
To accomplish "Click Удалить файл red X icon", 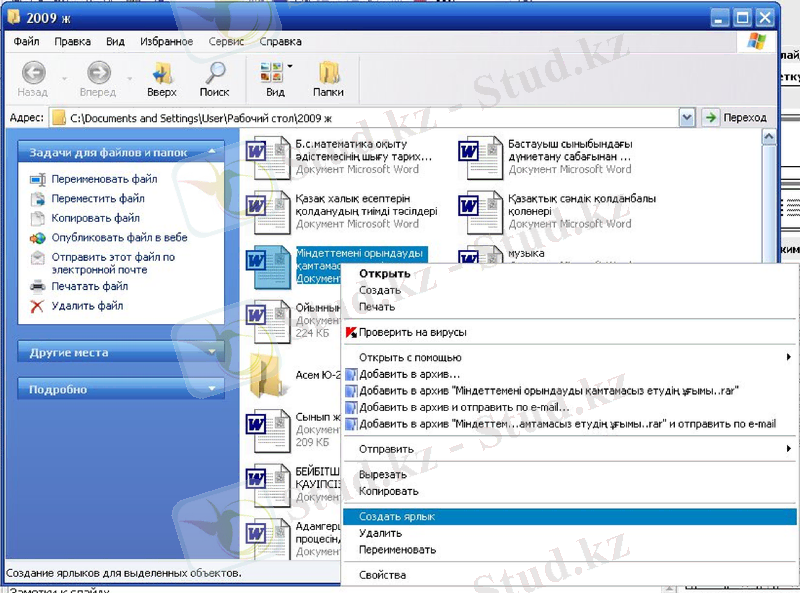I will (37, 306).
